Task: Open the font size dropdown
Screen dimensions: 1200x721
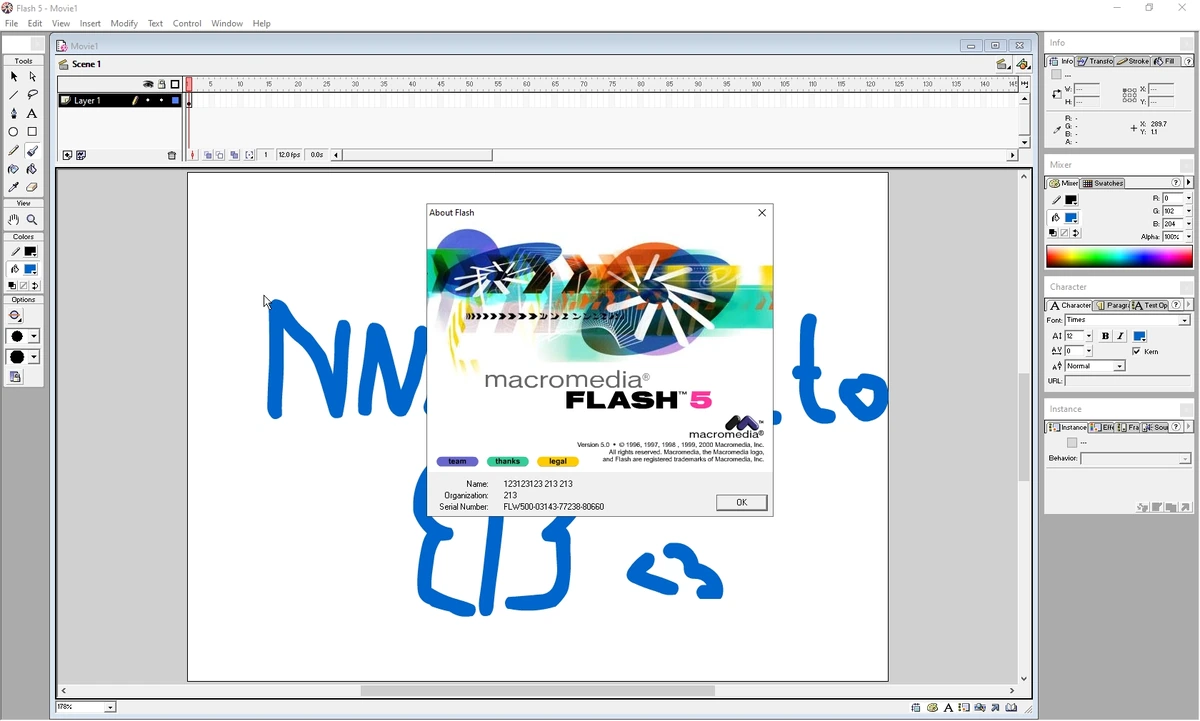Action: pyautogui.click(x=1088, y=337)
